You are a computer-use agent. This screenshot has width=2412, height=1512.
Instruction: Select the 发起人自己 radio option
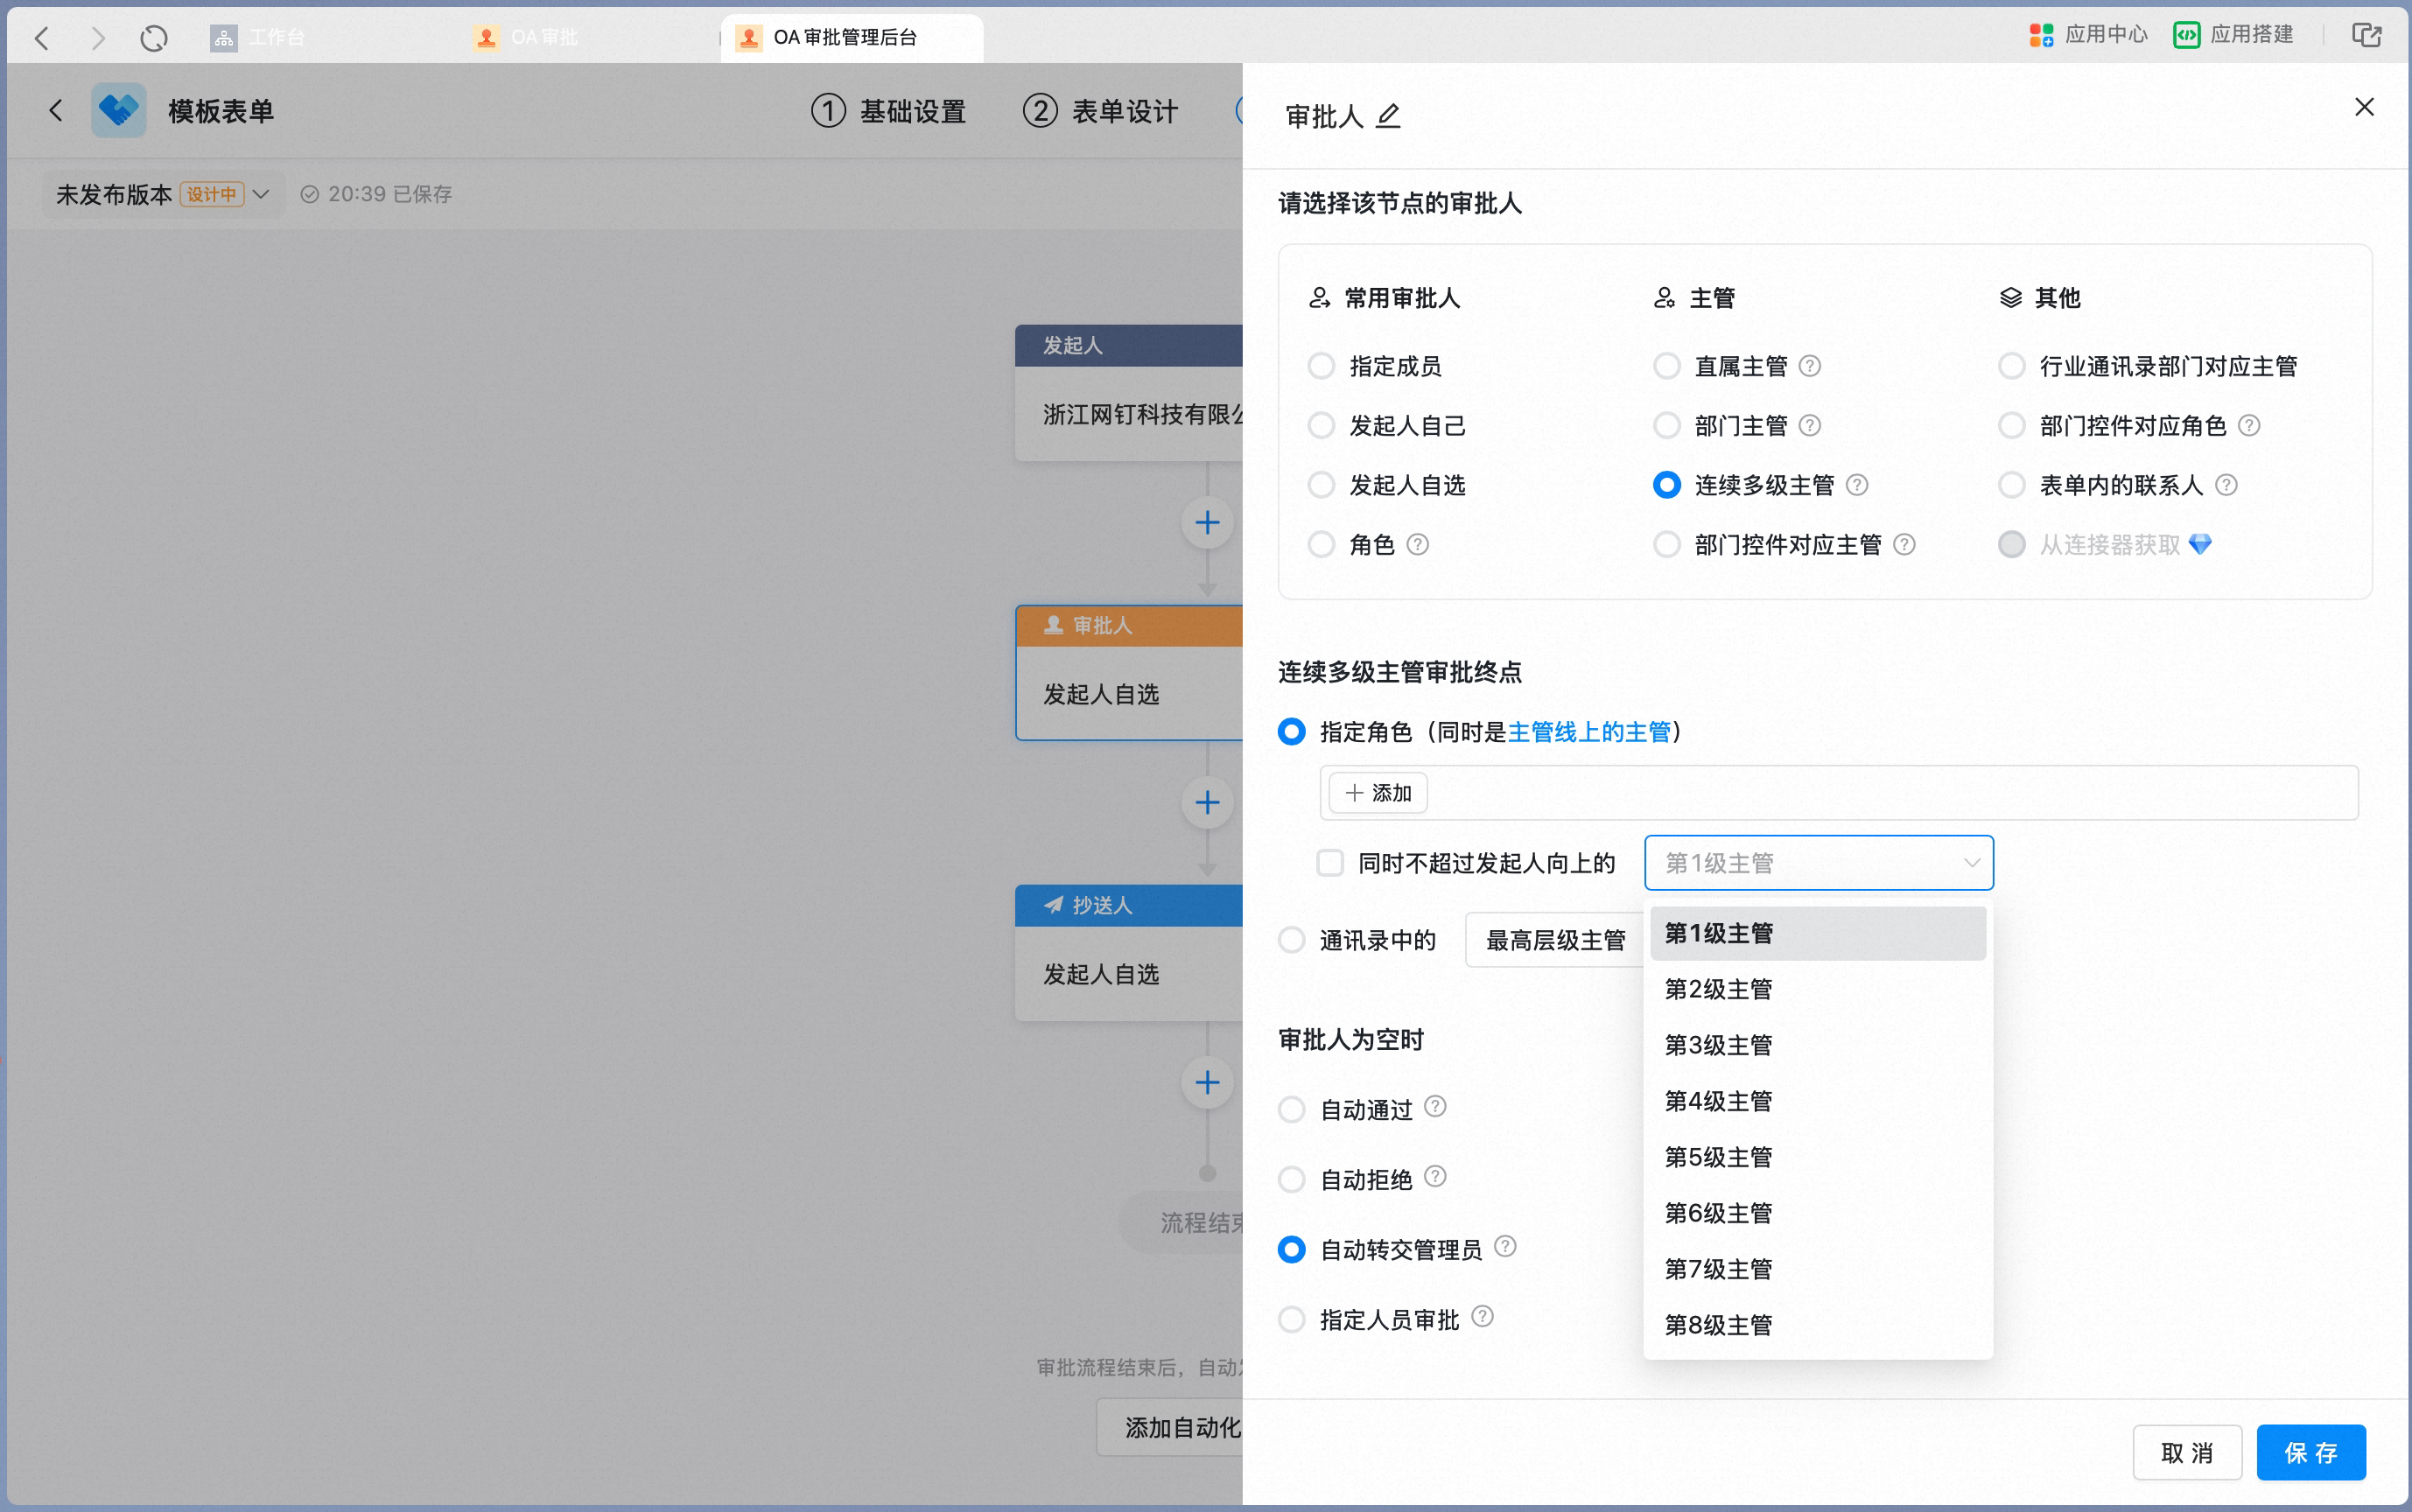[1321, 426]
